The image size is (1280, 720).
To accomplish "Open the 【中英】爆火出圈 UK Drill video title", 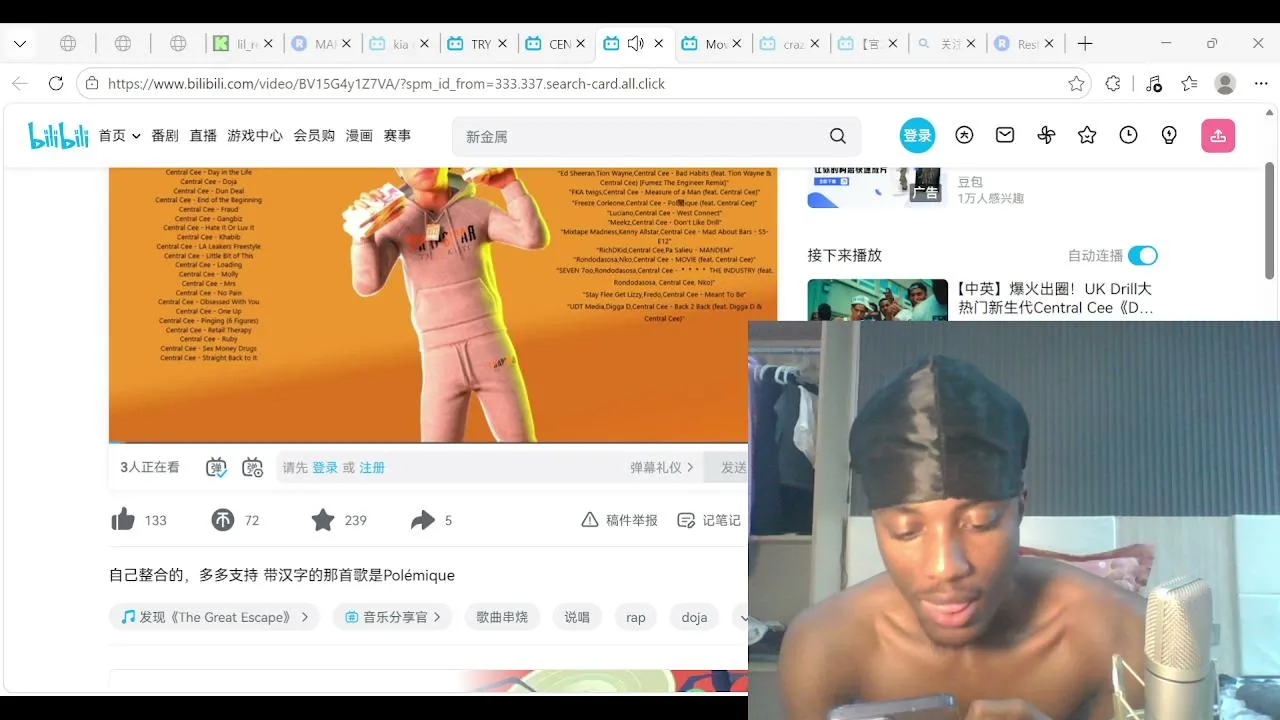I will pos(1055,298).
